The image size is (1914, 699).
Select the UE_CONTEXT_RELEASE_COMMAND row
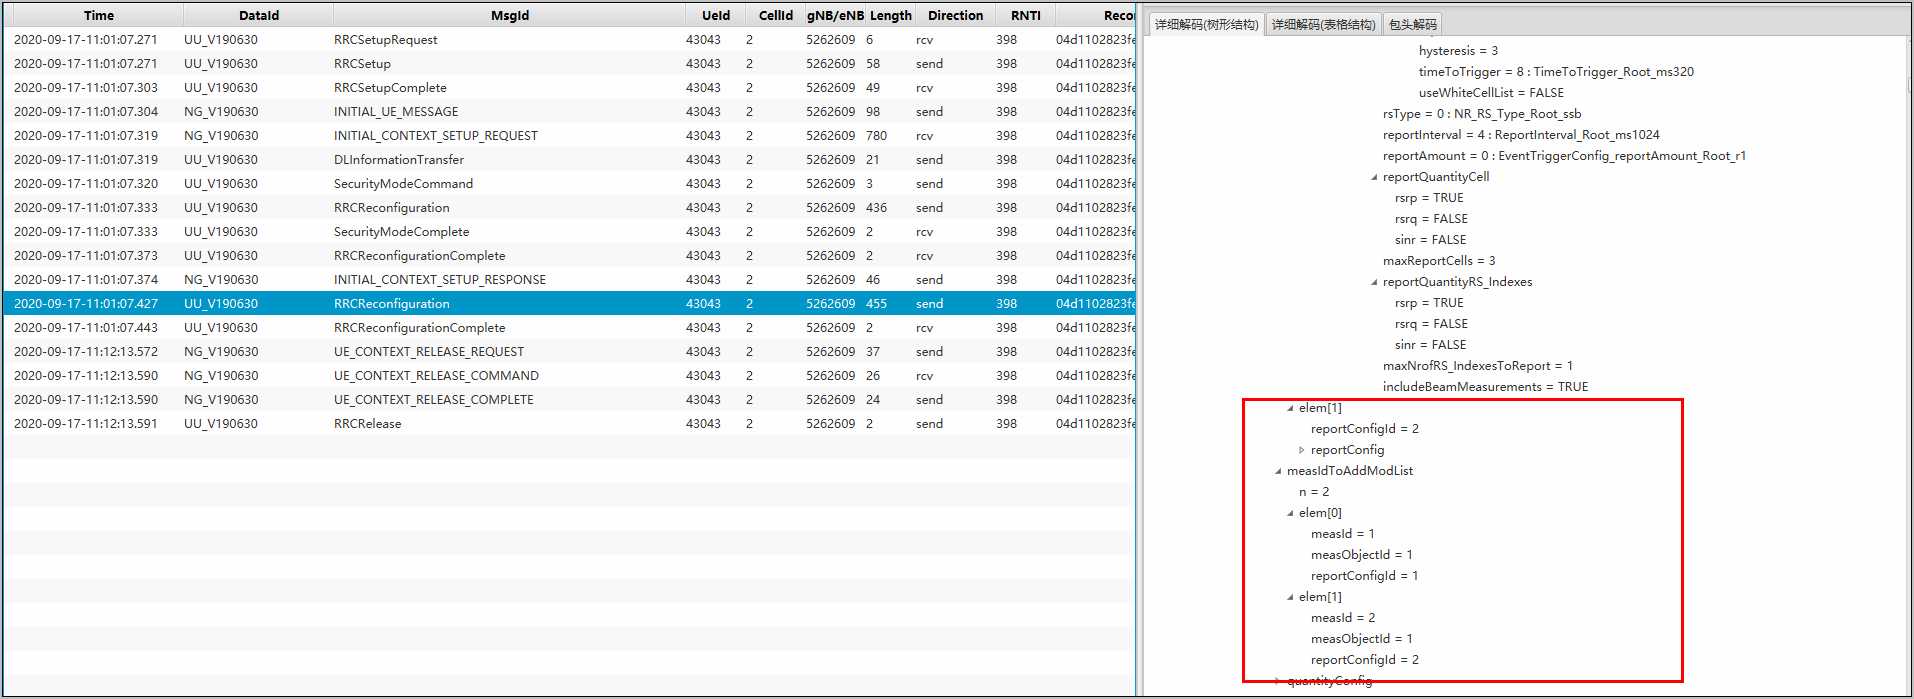click(436, 376)
